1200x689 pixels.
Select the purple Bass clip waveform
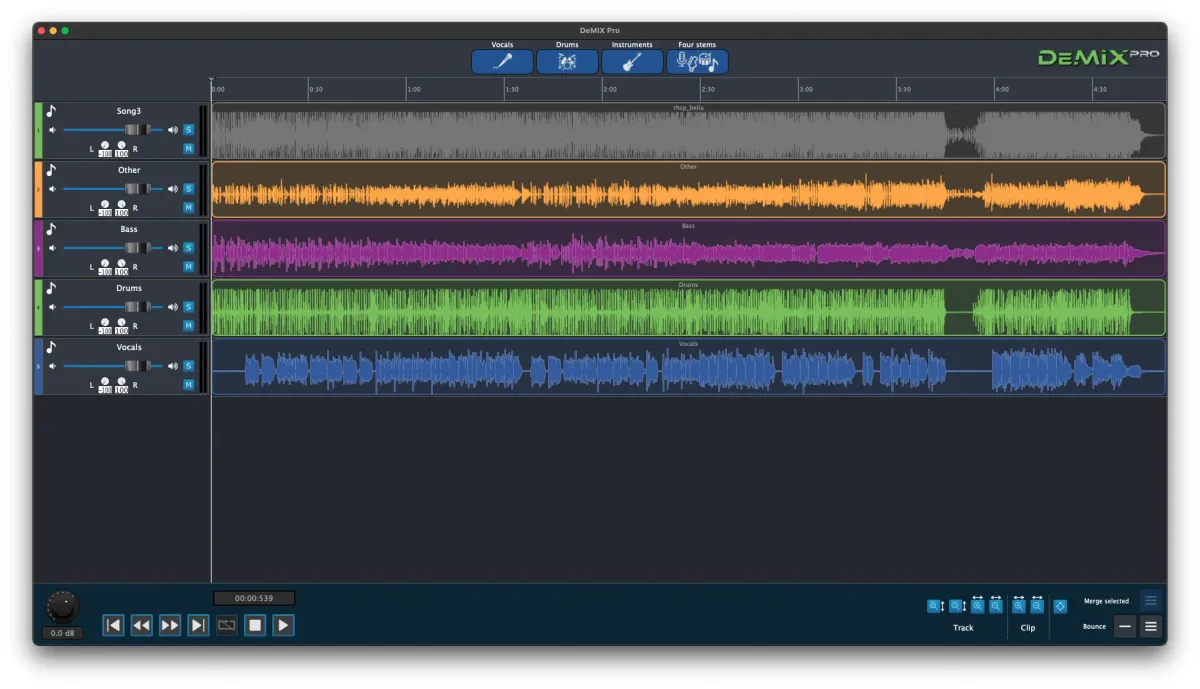click(688, 248)
